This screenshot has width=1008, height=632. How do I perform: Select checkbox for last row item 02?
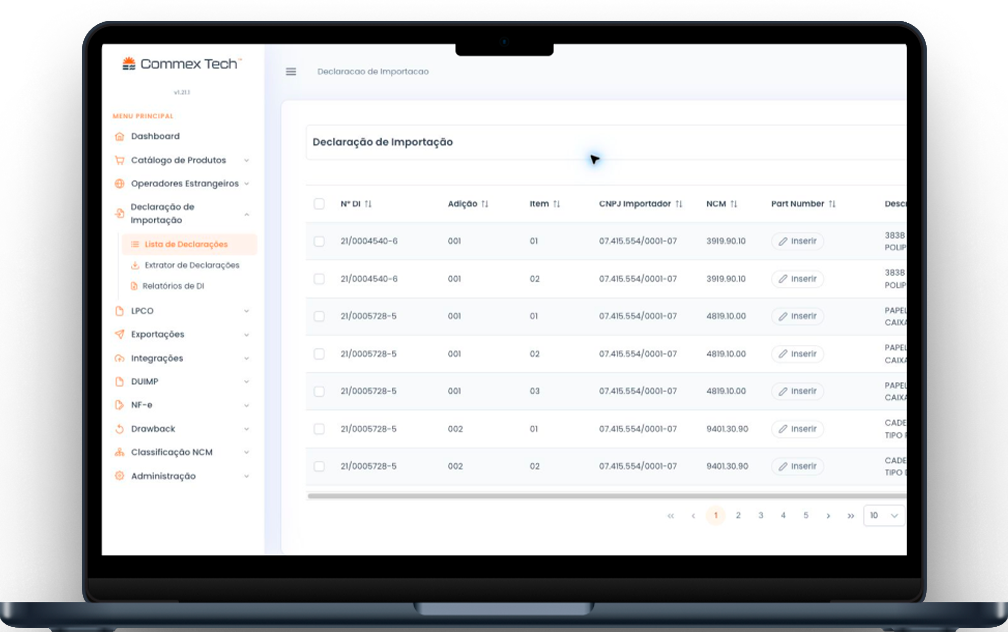[319, 466]
